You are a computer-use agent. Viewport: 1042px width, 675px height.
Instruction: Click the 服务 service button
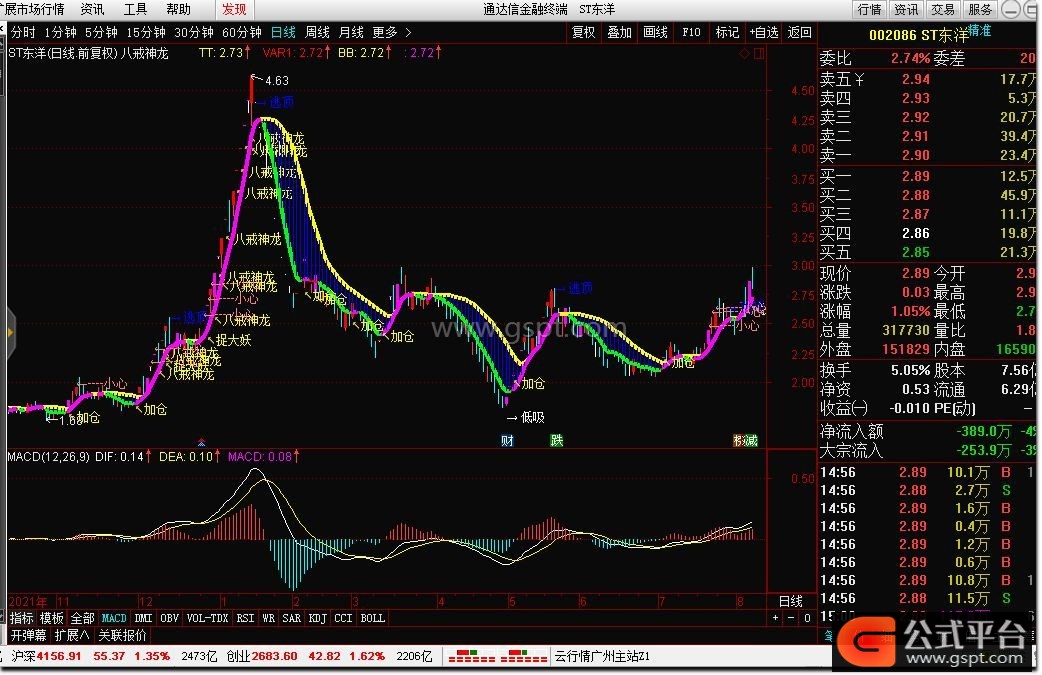(980, 9)
